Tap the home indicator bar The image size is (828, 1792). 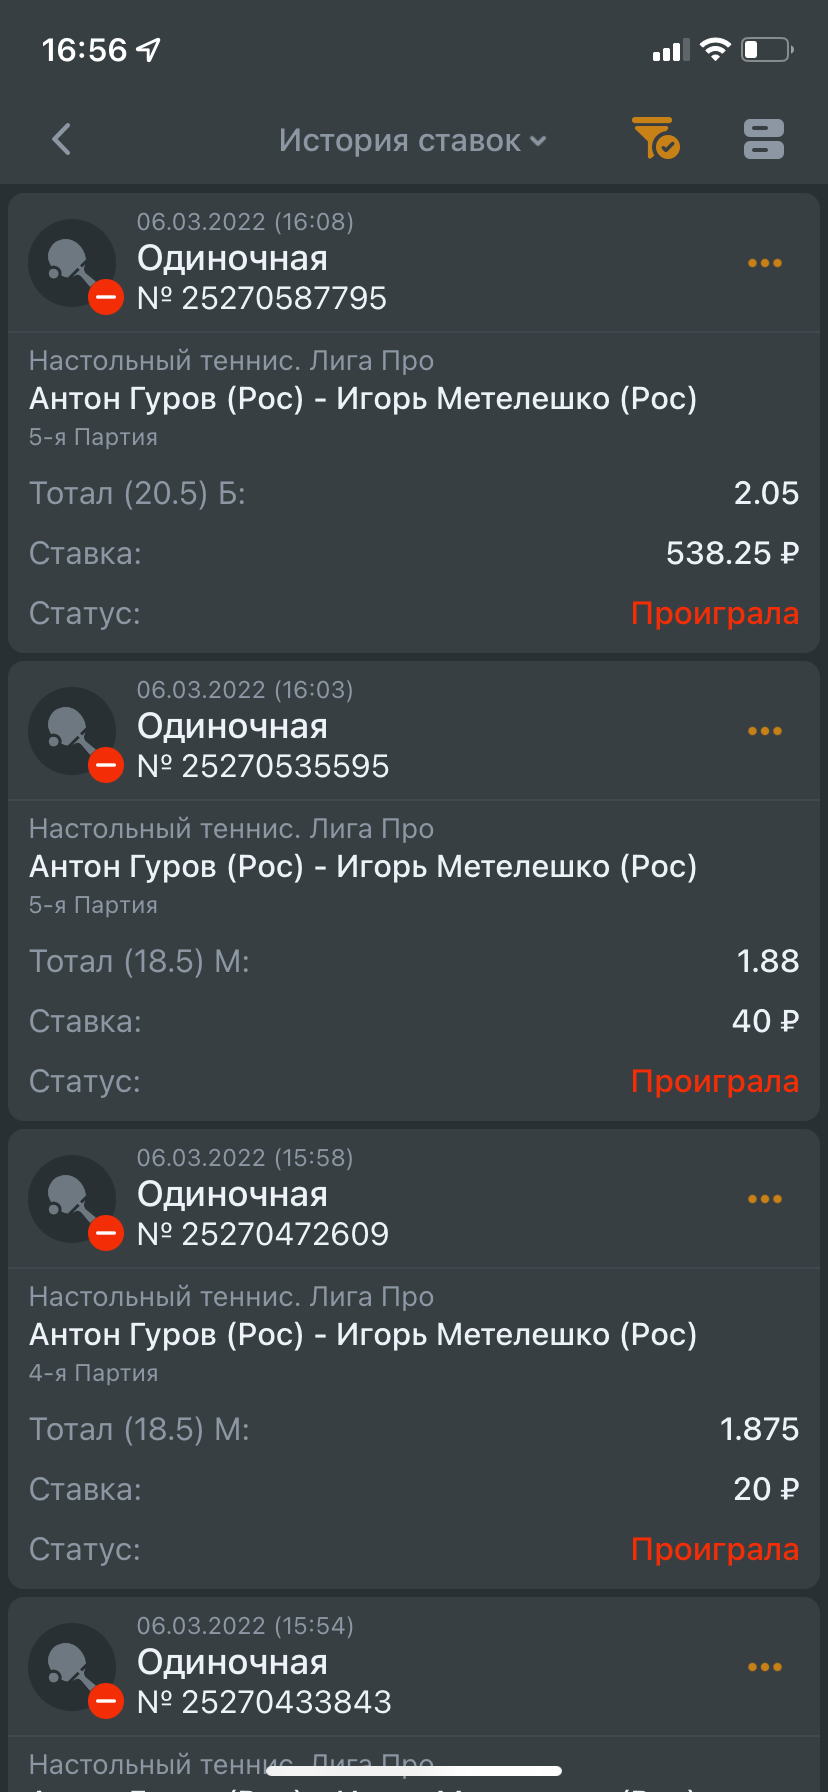click(414, 1771)
